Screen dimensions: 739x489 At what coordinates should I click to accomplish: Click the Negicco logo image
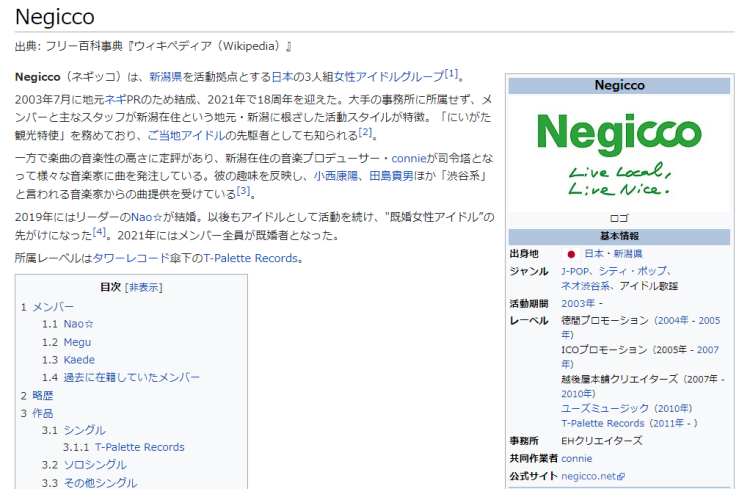(x=619, y=155)
